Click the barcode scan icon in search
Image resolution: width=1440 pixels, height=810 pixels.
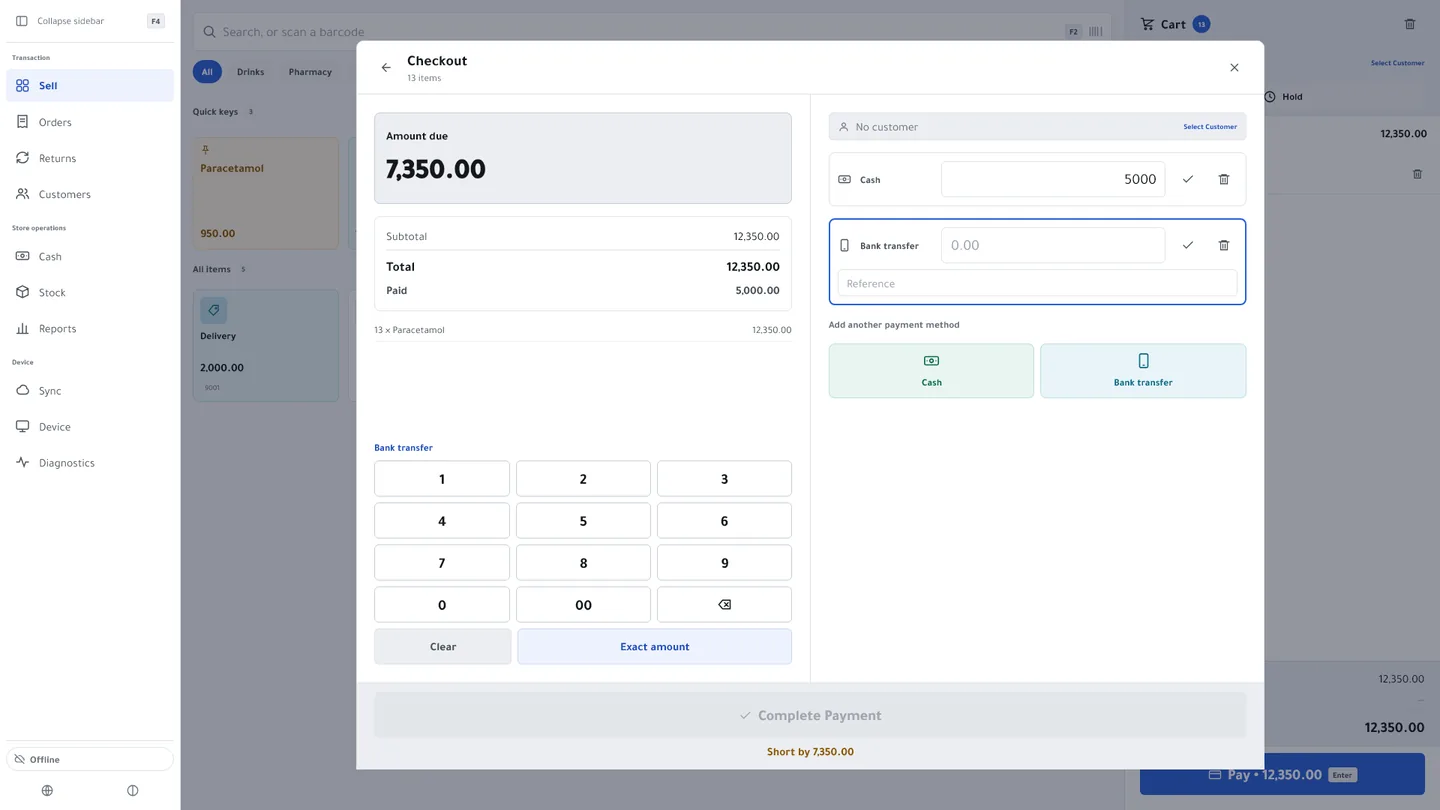1096,32
